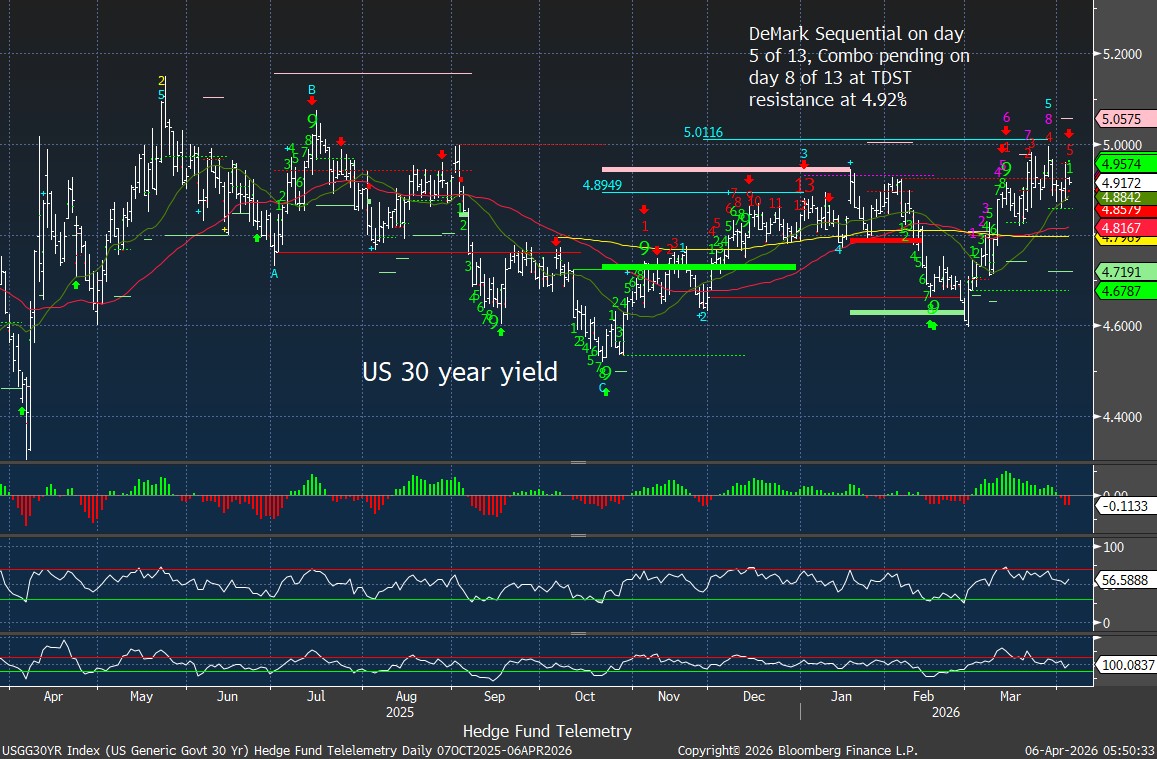Click divider handle above bottom oscillator panel
Viewport: 1157px width, 759px height.
pos(578,634)
